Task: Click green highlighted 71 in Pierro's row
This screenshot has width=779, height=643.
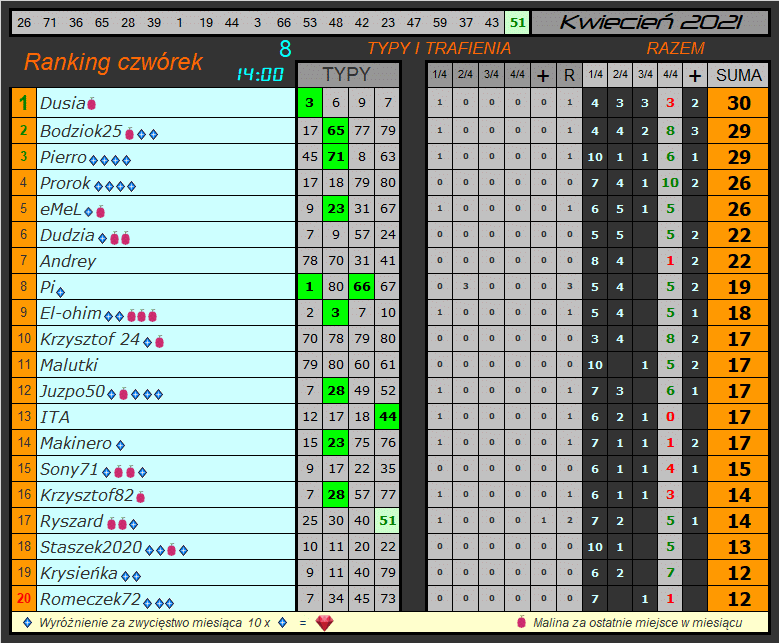Action: pos(336,157)
